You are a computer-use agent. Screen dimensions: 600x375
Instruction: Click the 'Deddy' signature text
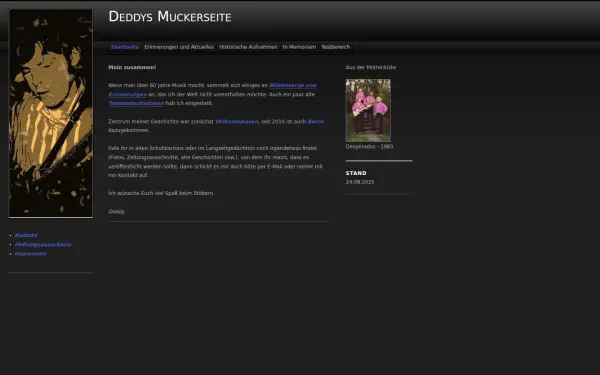[116, 212]
